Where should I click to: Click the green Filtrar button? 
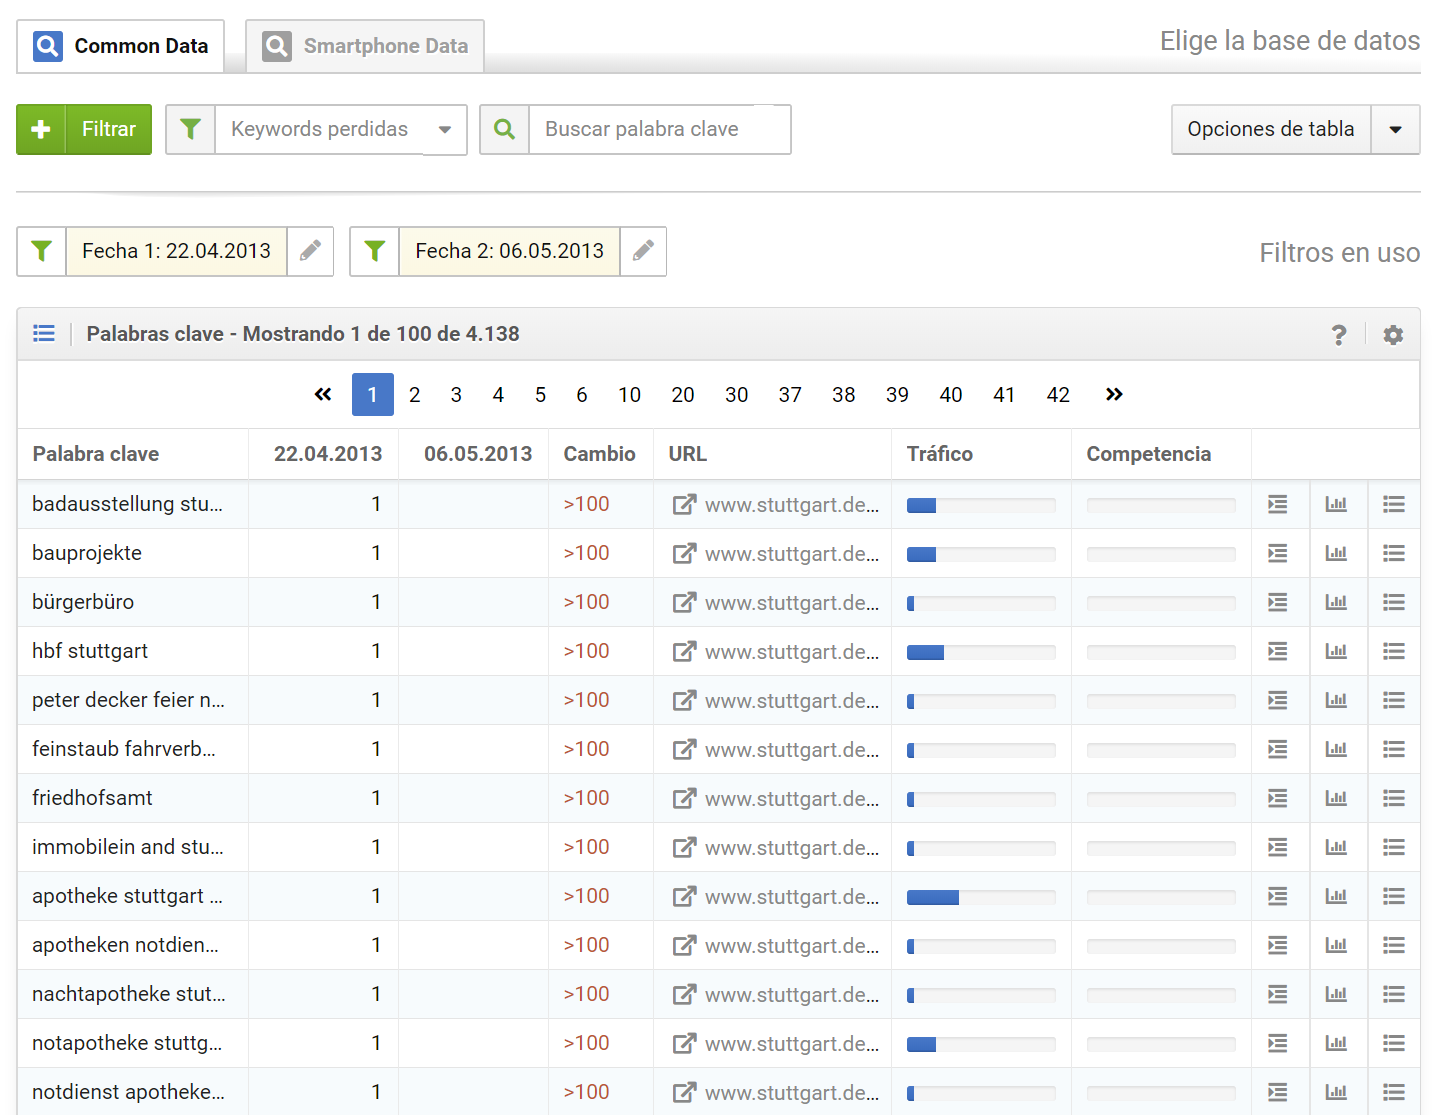click(x=84, y=129)
